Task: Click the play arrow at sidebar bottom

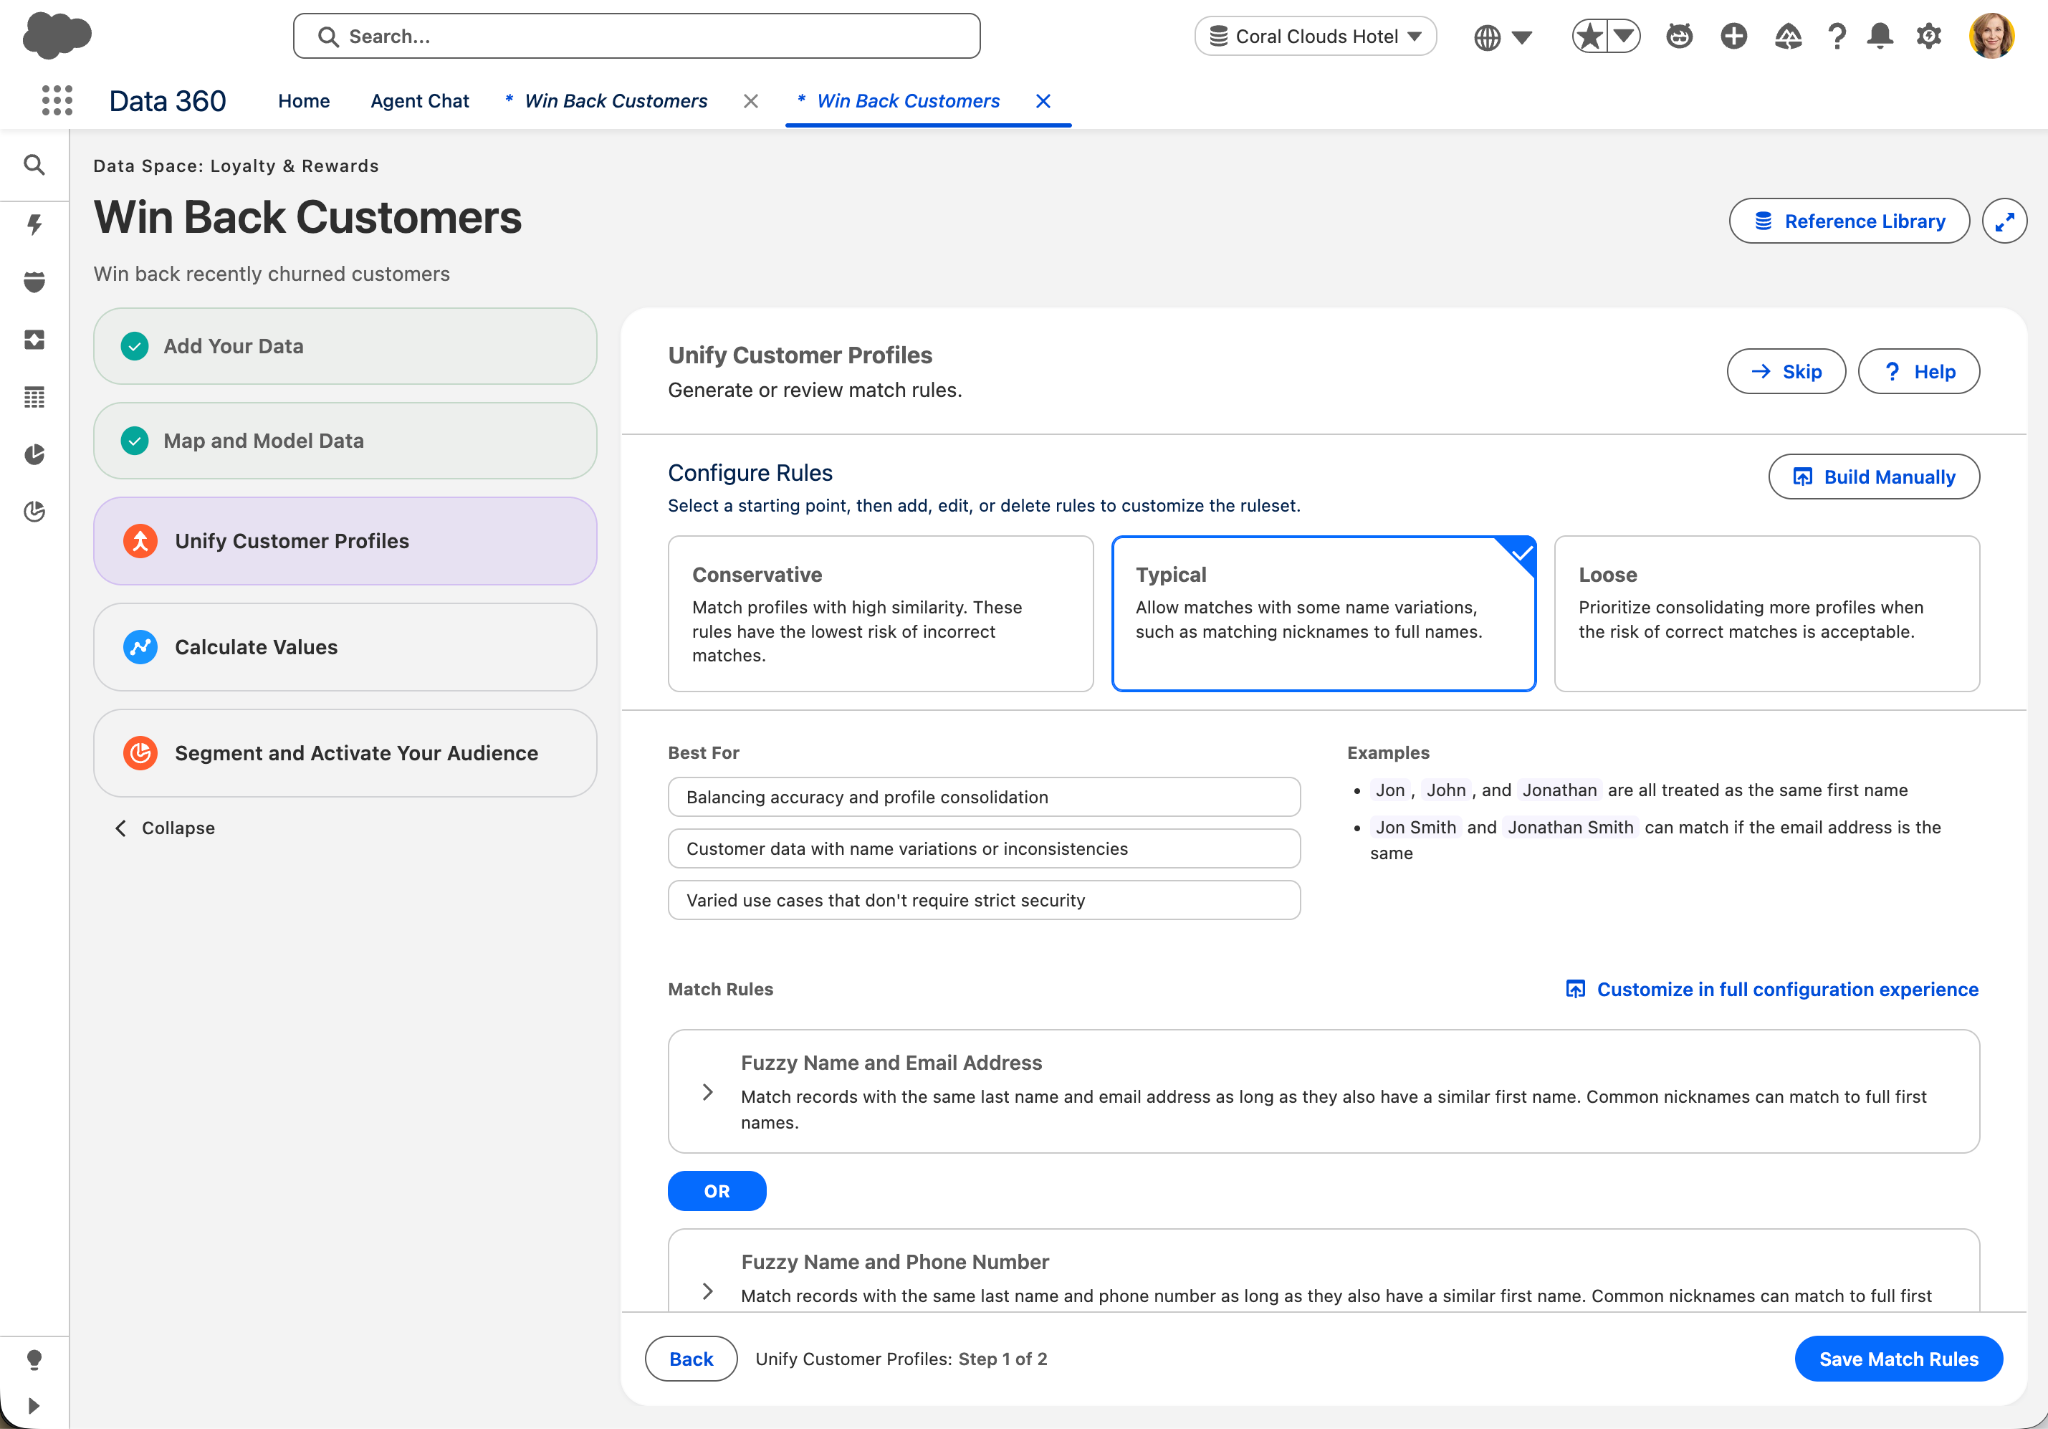Action: coord(35,1405)
